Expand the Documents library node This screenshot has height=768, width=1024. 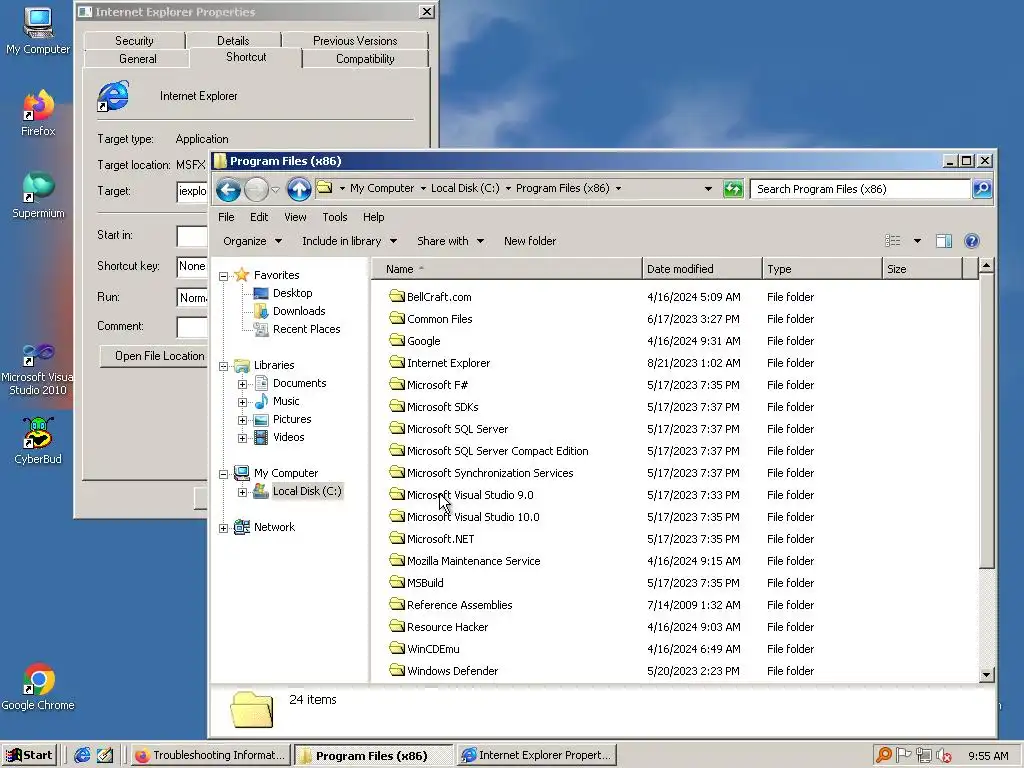point(242,384)
